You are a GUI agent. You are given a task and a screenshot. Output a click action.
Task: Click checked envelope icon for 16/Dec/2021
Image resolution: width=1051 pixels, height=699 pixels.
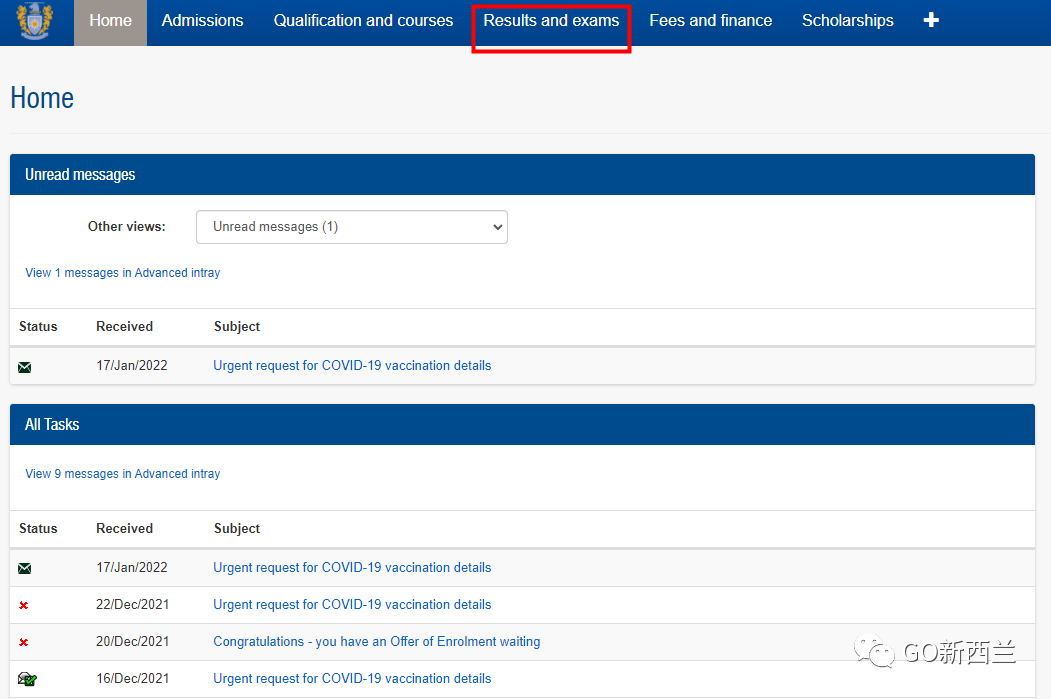click(27, 679)
